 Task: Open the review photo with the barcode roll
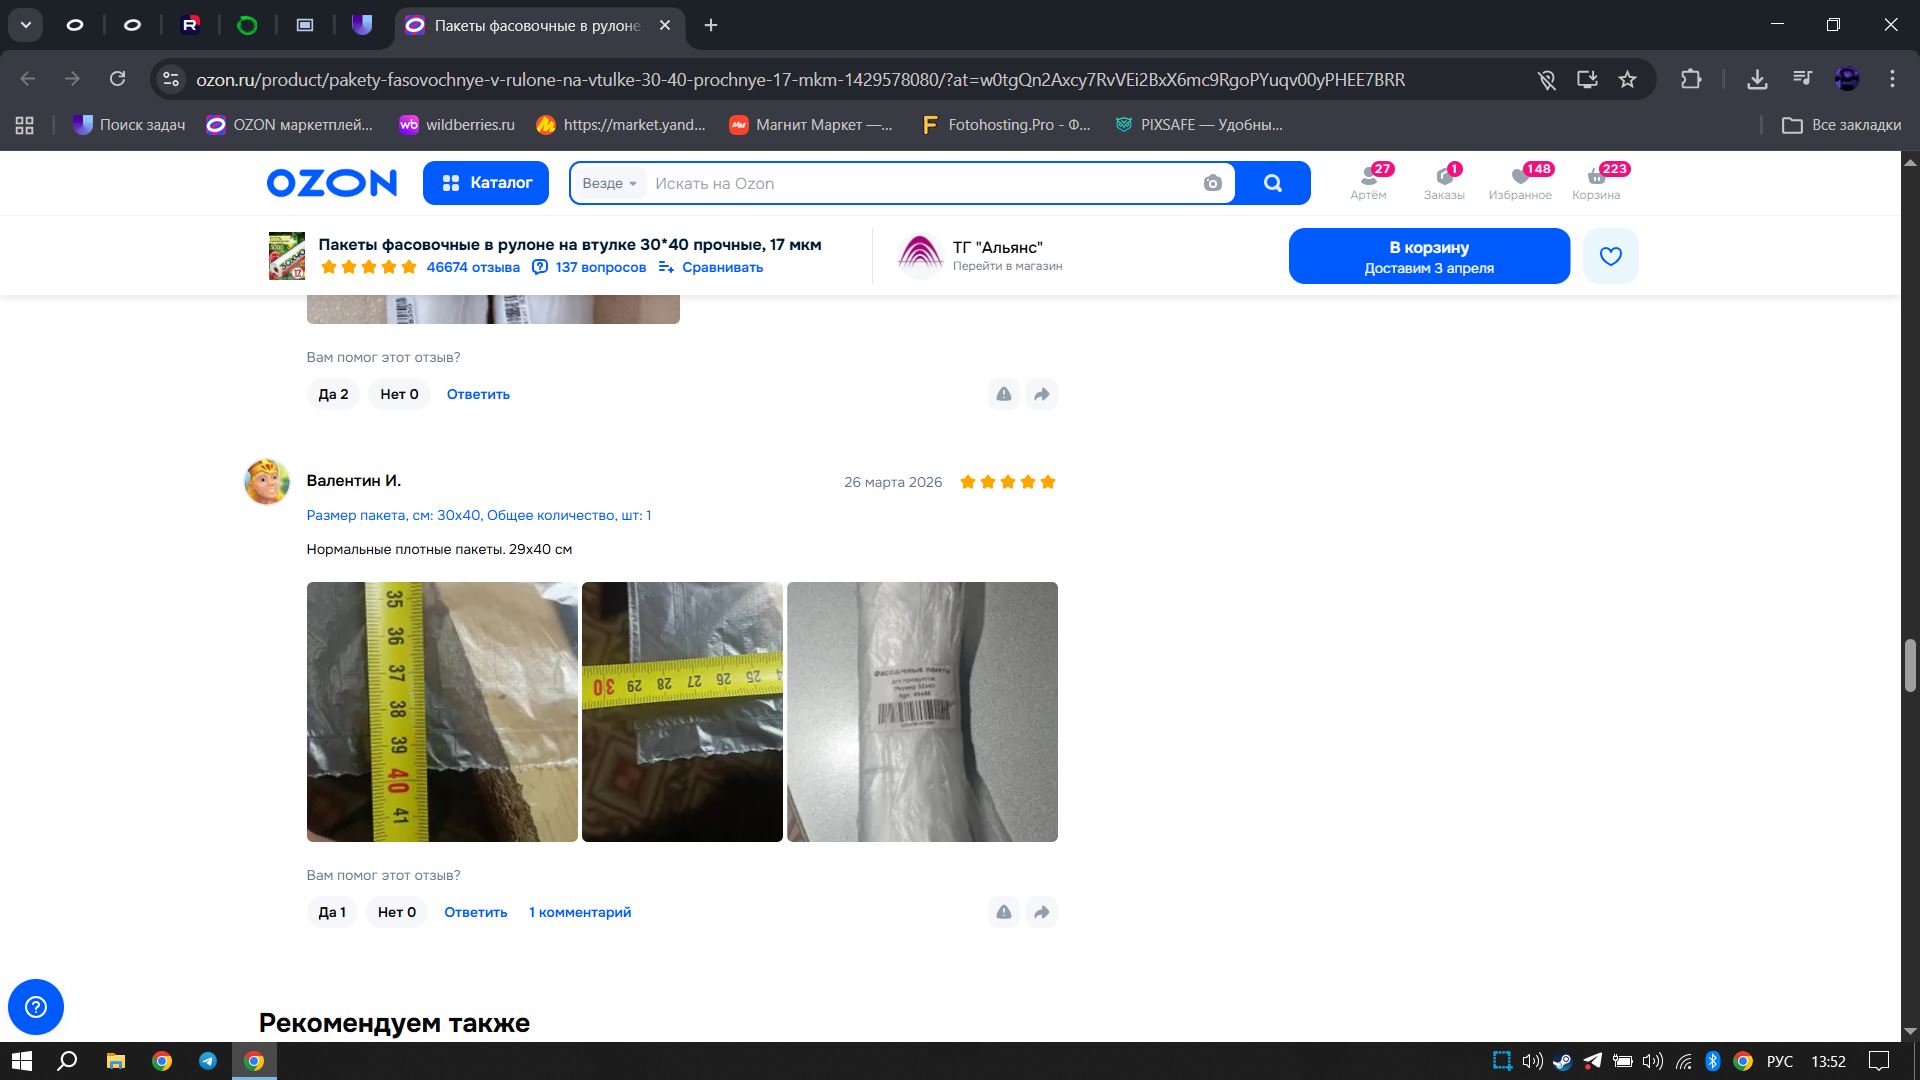921,711
